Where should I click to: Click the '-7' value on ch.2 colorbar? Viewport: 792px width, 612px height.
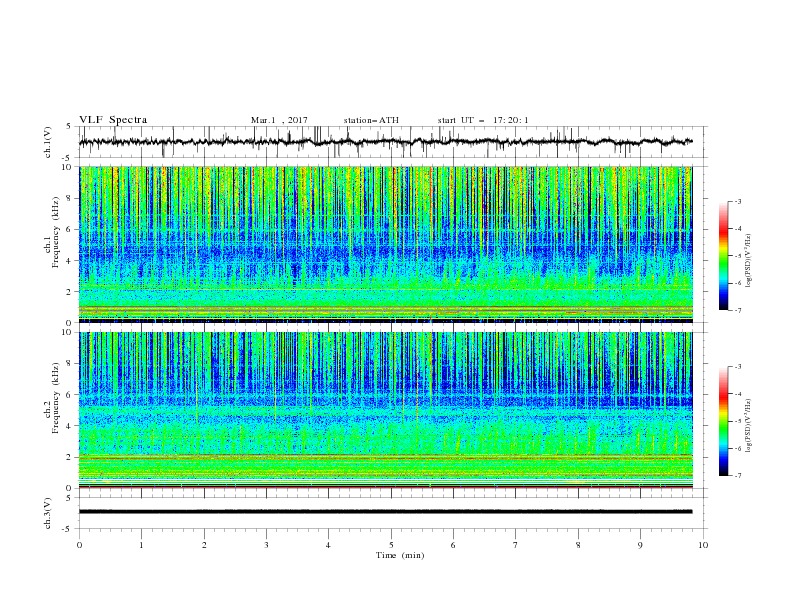(737, 476)
